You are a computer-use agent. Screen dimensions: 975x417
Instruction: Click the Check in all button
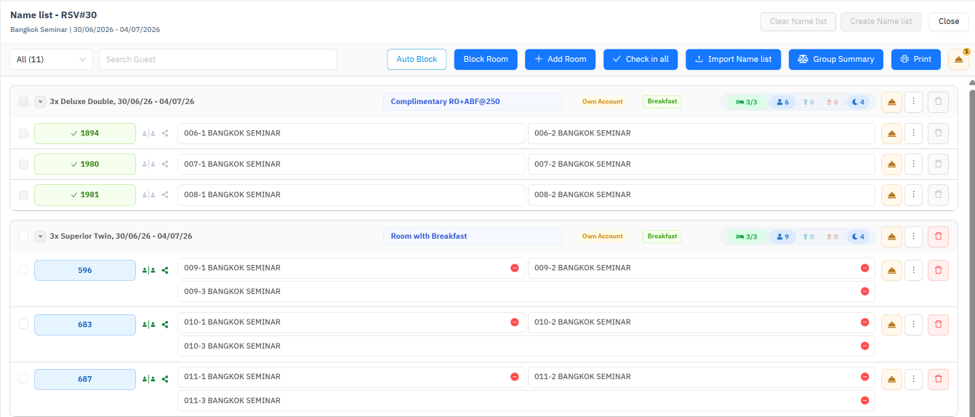(x=640, y=60)
